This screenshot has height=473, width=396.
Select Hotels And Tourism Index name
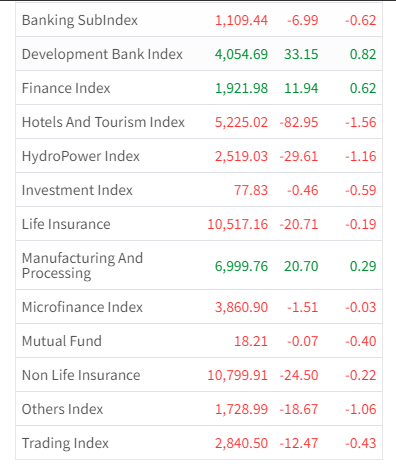(x=103, y=122)
